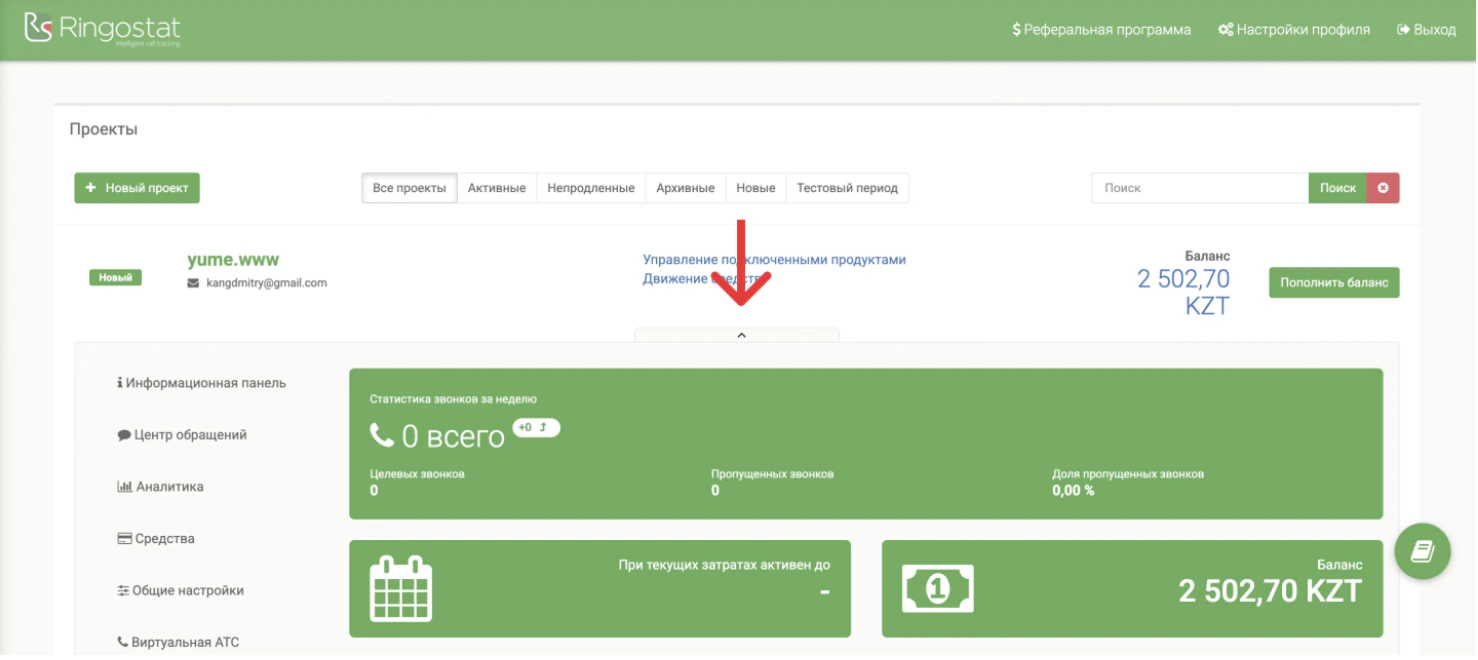Open Центр обращений in sidebar

pyautogui.click(x=182, y=435)
